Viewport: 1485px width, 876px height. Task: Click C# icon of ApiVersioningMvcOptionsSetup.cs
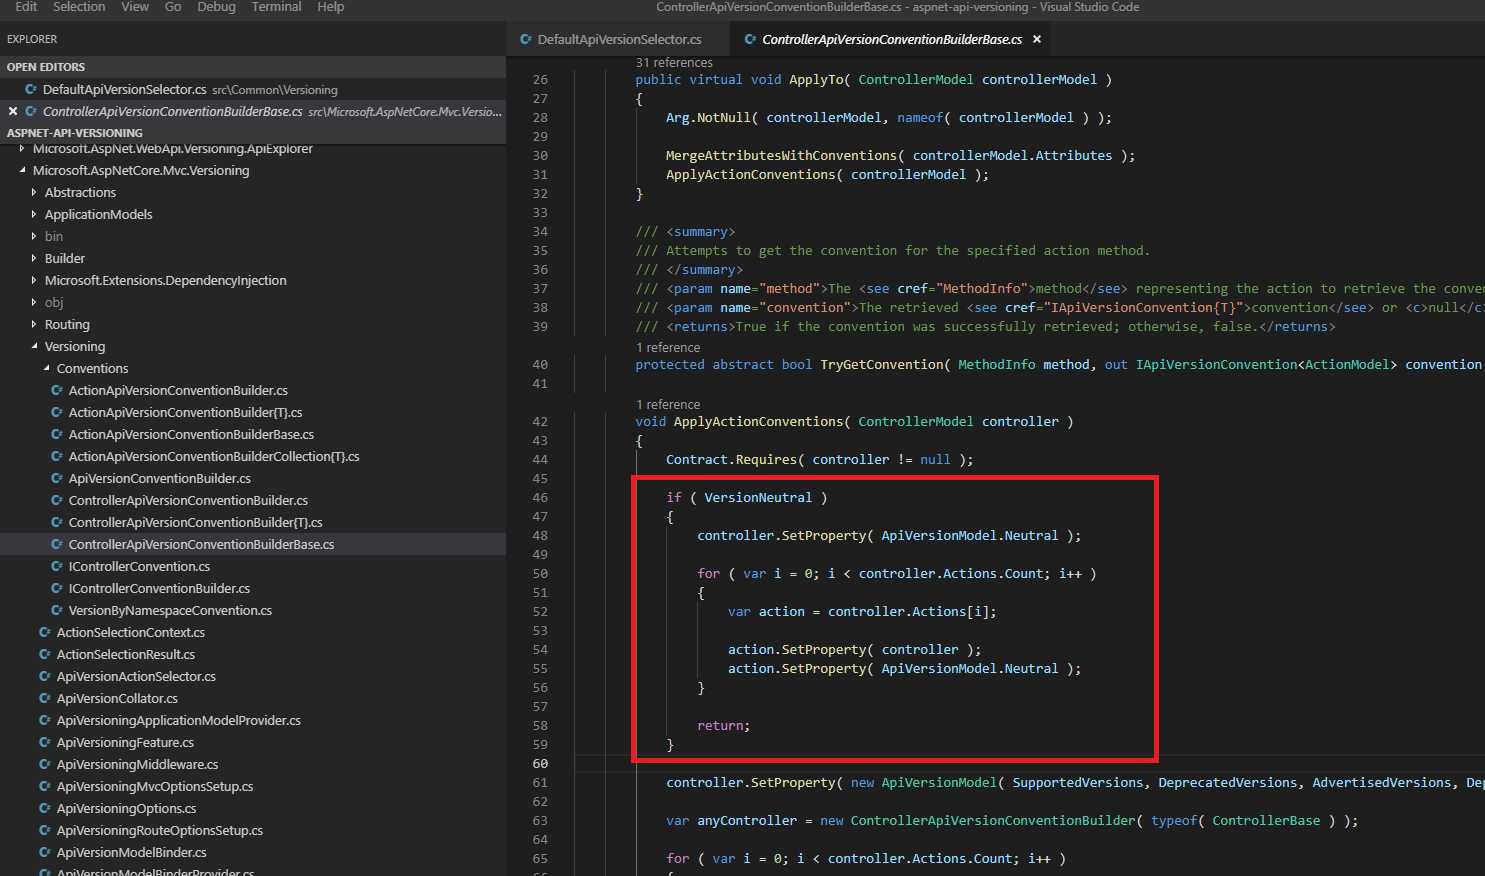click(x=45, y=786)
